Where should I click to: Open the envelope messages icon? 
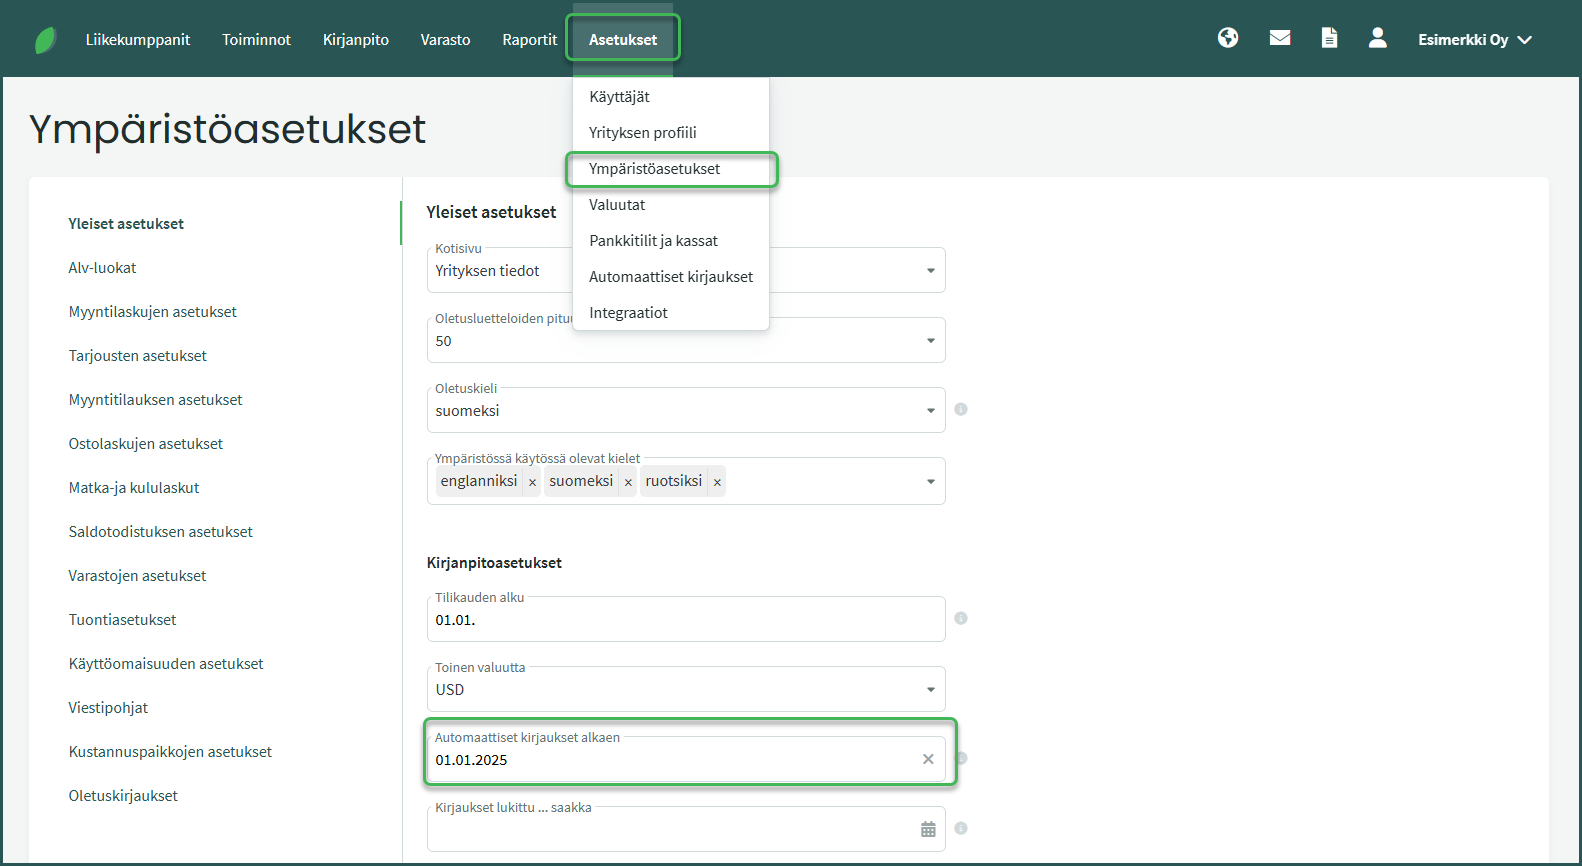(1279, 38)
